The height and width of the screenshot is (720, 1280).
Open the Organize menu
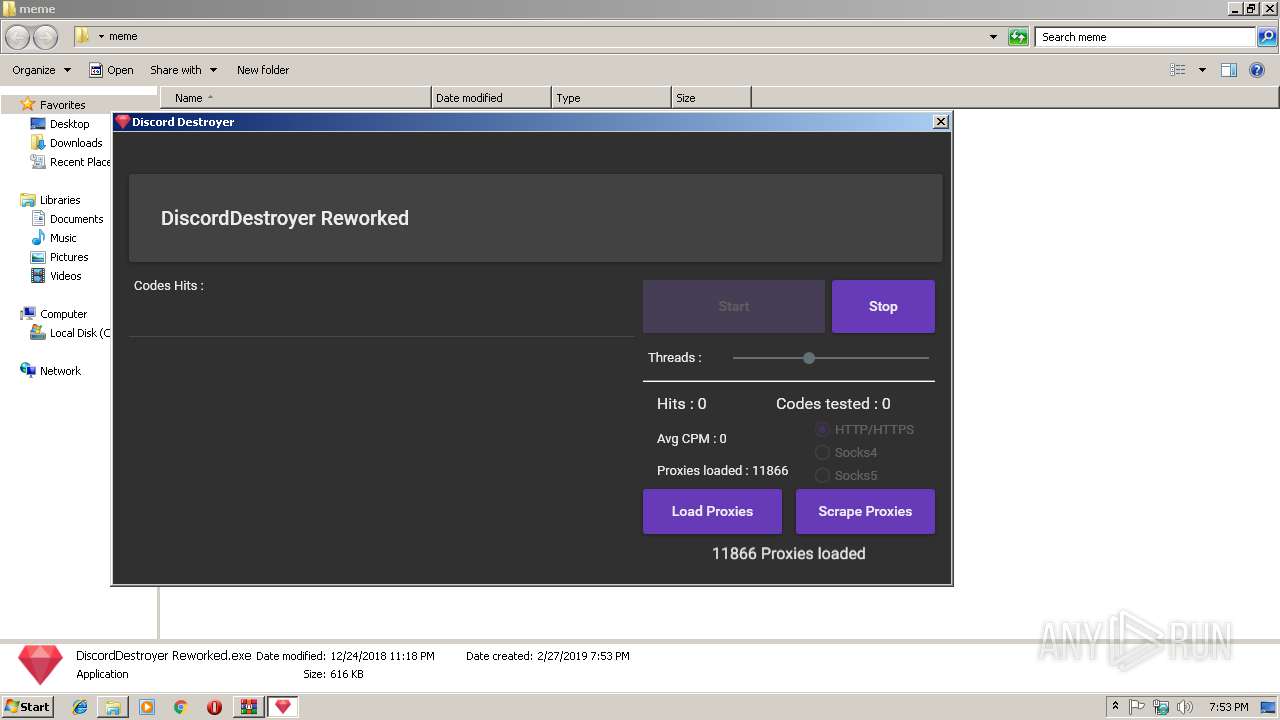(41, 70)
